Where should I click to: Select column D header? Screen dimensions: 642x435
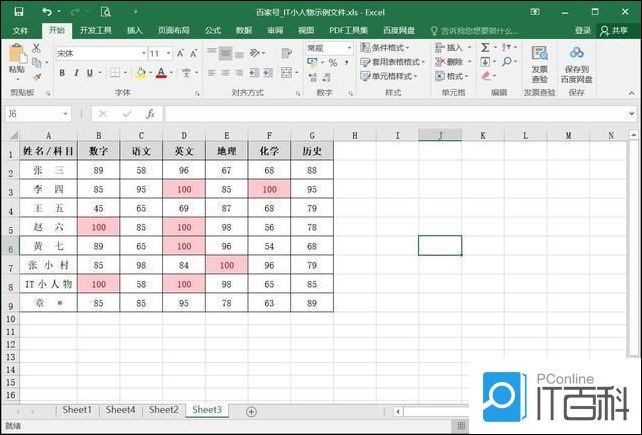pyautogui.click(x=184, y=135)
